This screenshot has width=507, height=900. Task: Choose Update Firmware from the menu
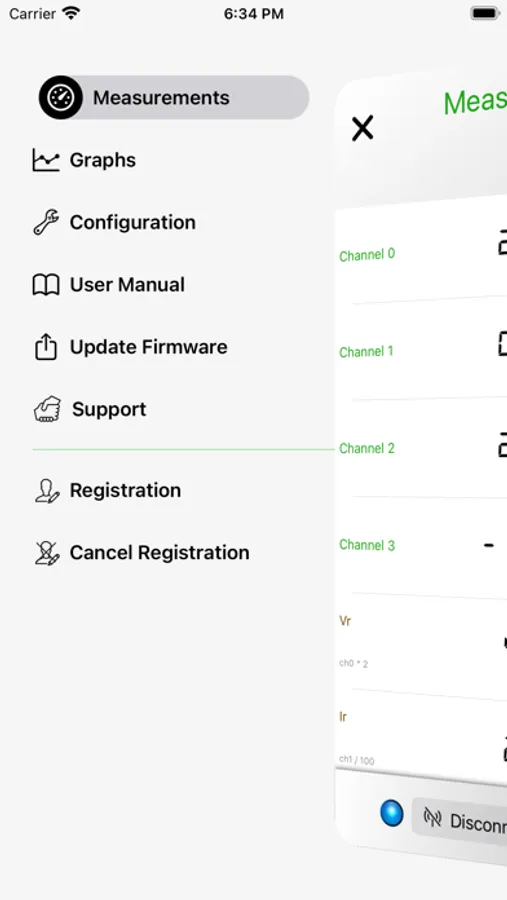148,347
